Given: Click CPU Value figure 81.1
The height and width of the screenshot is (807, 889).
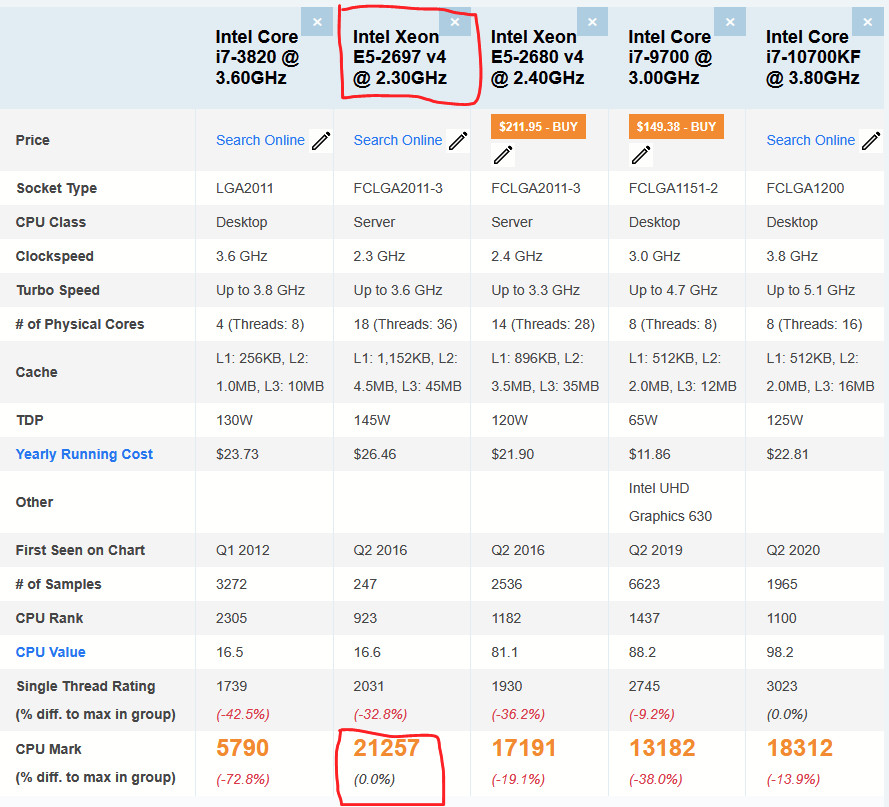Looking at the screenshot, I should click(504, 652).
